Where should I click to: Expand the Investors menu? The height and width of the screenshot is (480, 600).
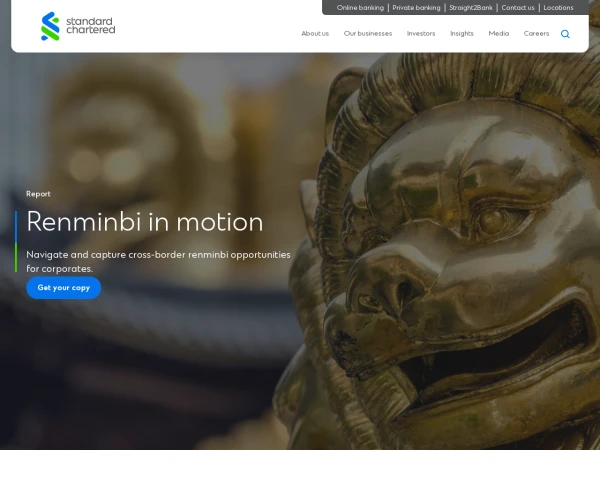tap(421, 34)
